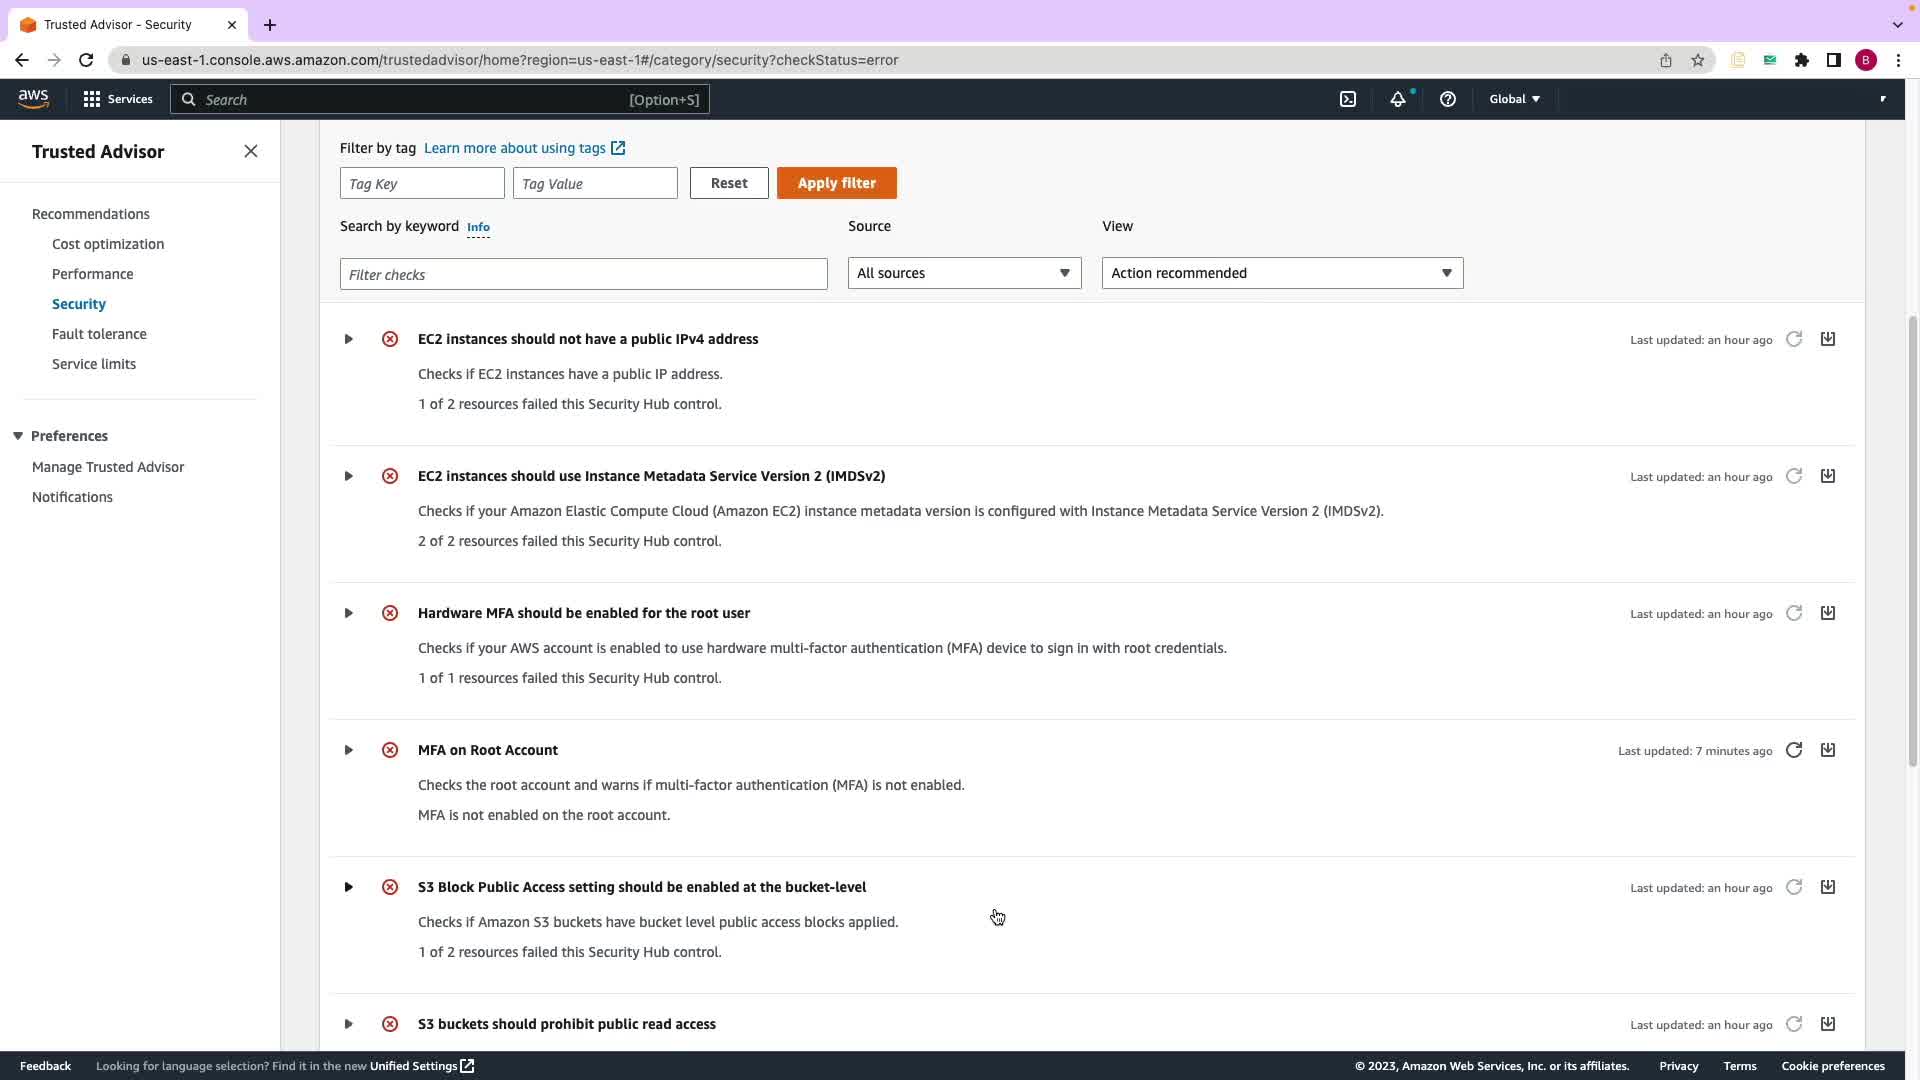Collapse the Preferences section
The image size is (1920, 1080).
pos(18,436)
